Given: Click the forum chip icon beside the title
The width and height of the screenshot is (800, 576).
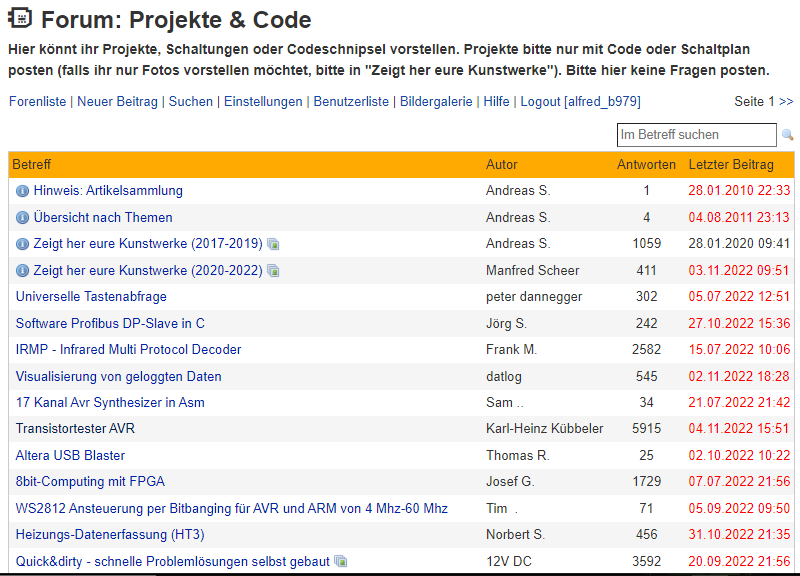Looking at the screenshot, I should pyautogui.click(x=20, y=18).
